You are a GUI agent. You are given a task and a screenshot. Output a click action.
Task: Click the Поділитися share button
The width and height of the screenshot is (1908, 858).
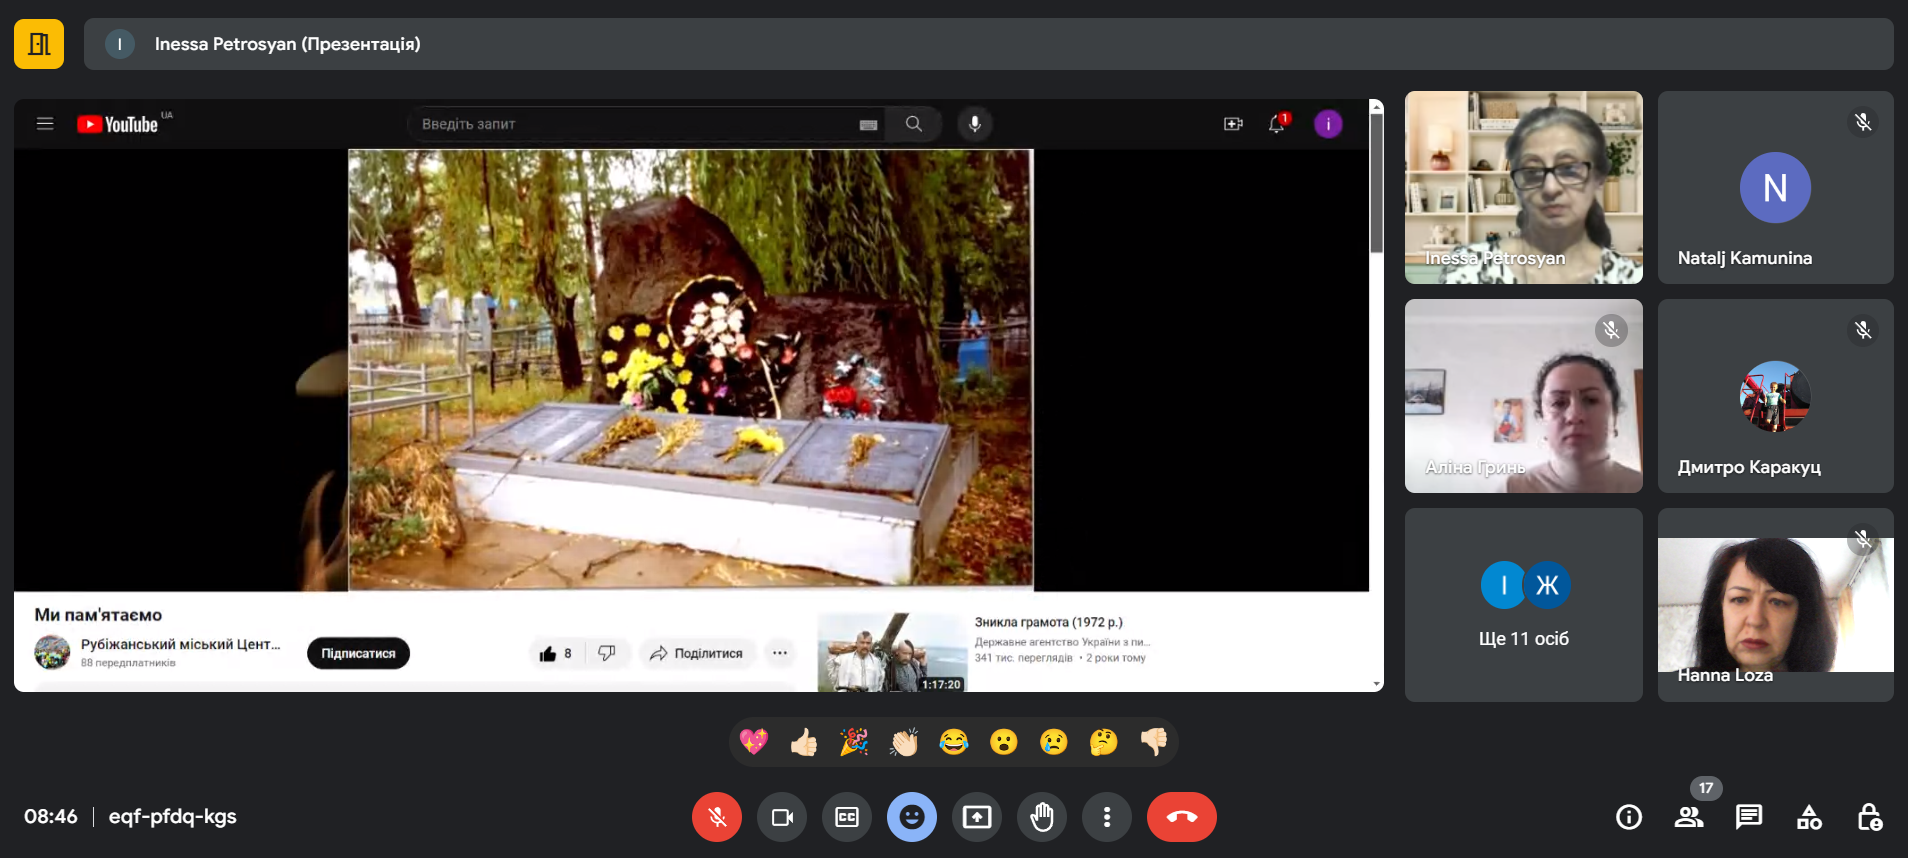696,653
